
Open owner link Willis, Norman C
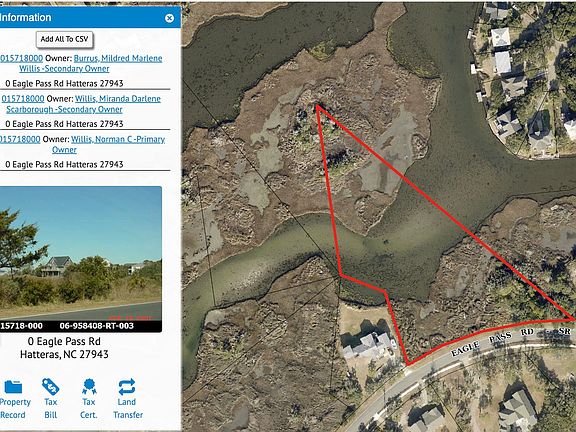(118, 139)
